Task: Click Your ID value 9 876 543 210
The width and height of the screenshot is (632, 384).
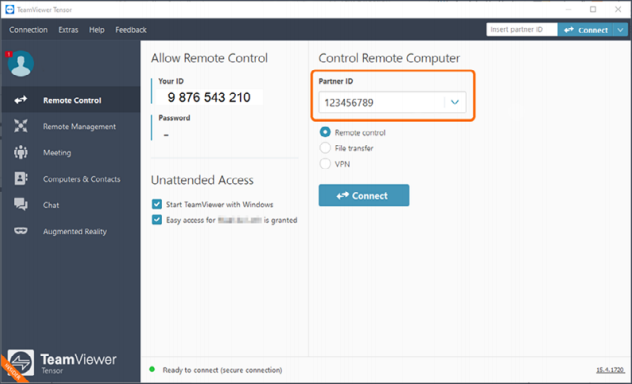Action: click(x=209, y=97)
